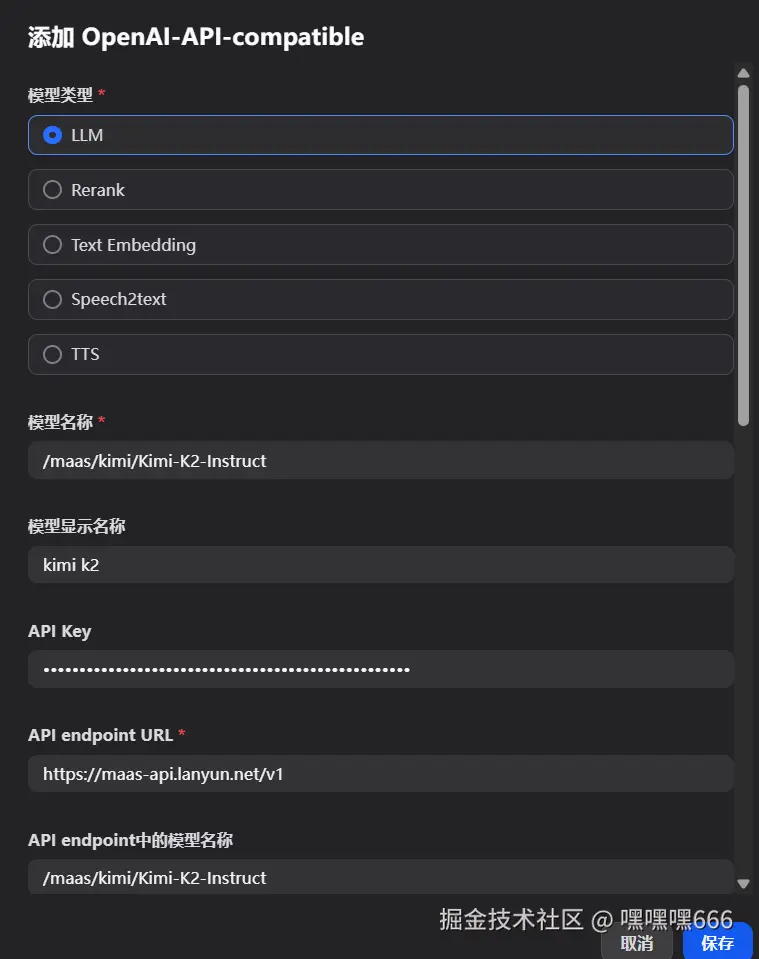
Task: Click the API endpoint URL input field
Action: [380, 774]
